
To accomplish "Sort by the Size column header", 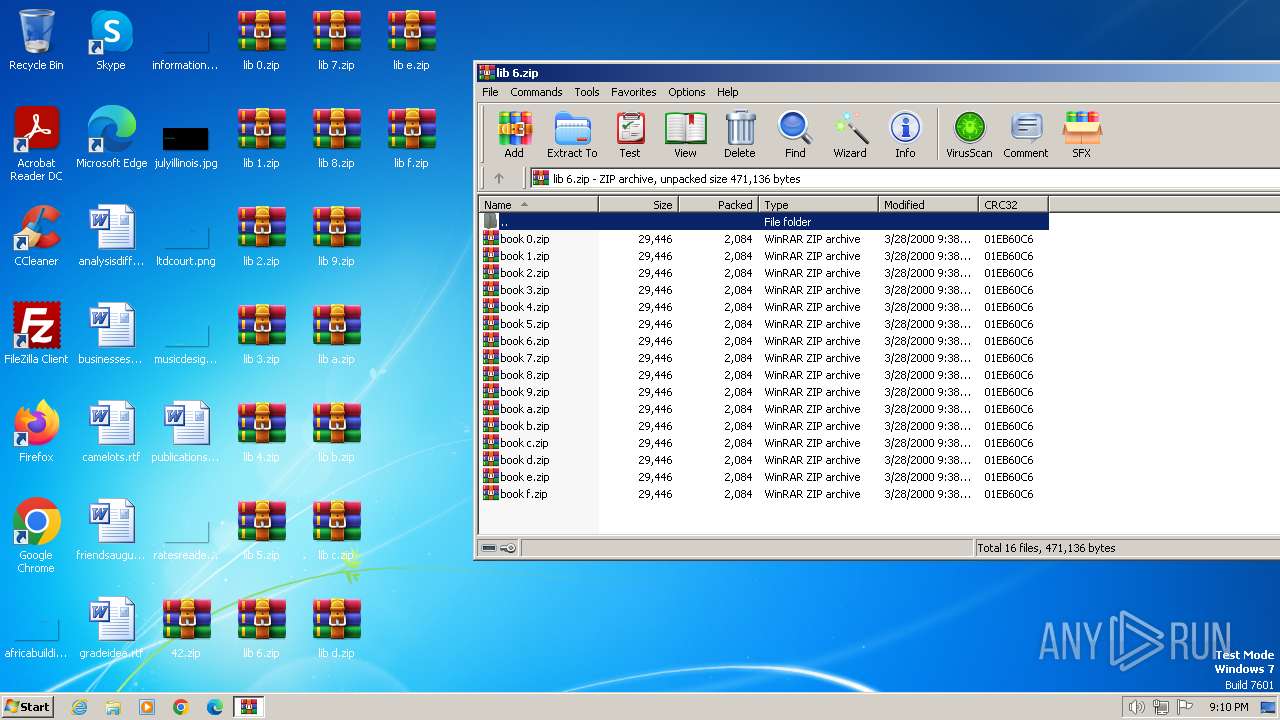I will pyautogui.click(x=638, y=204).
